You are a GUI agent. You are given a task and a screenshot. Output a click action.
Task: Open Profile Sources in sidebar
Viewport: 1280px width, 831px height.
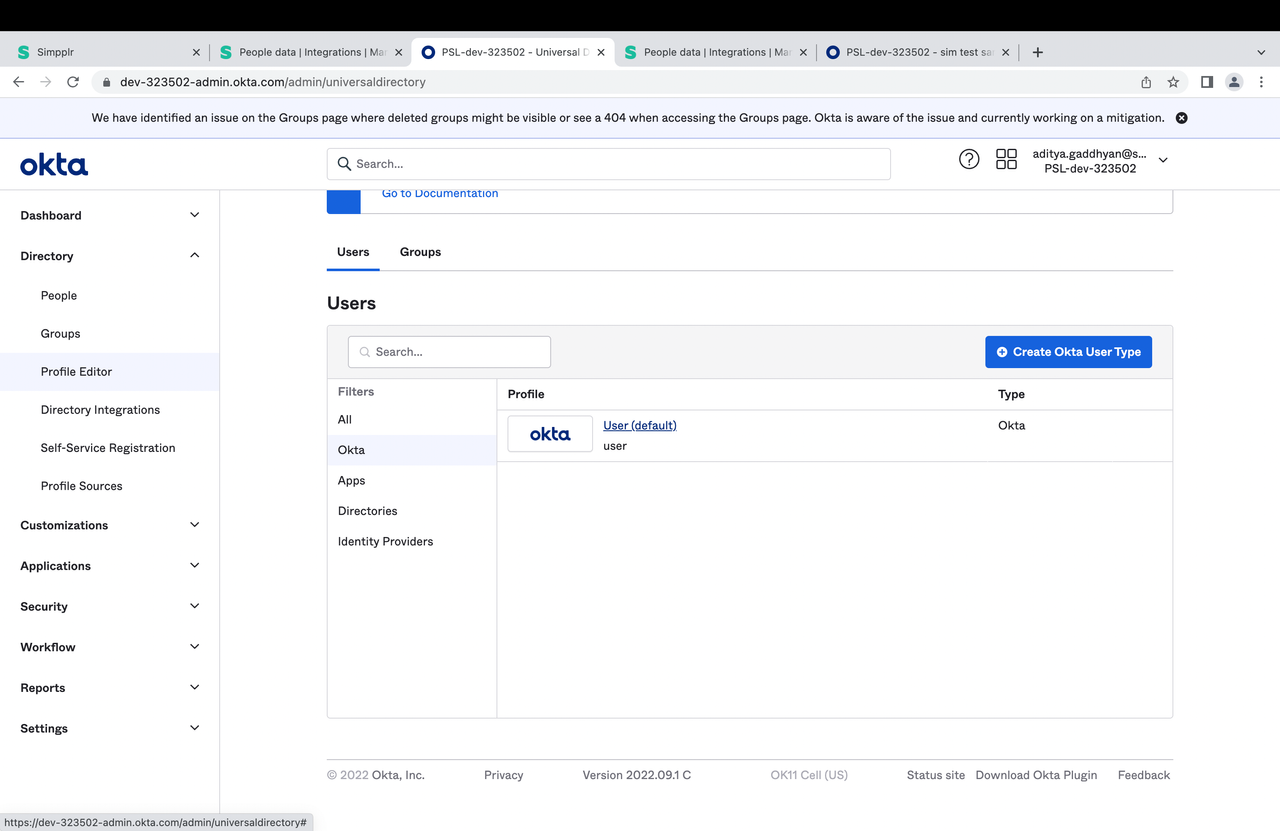click(x=82, y=486)
